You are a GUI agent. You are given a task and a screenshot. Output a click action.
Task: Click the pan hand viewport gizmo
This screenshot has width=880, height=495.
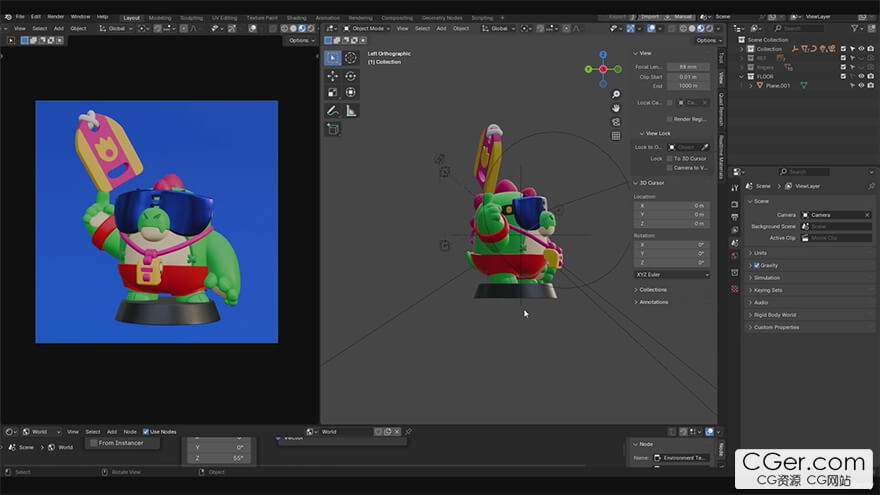[x=616, y=108]
